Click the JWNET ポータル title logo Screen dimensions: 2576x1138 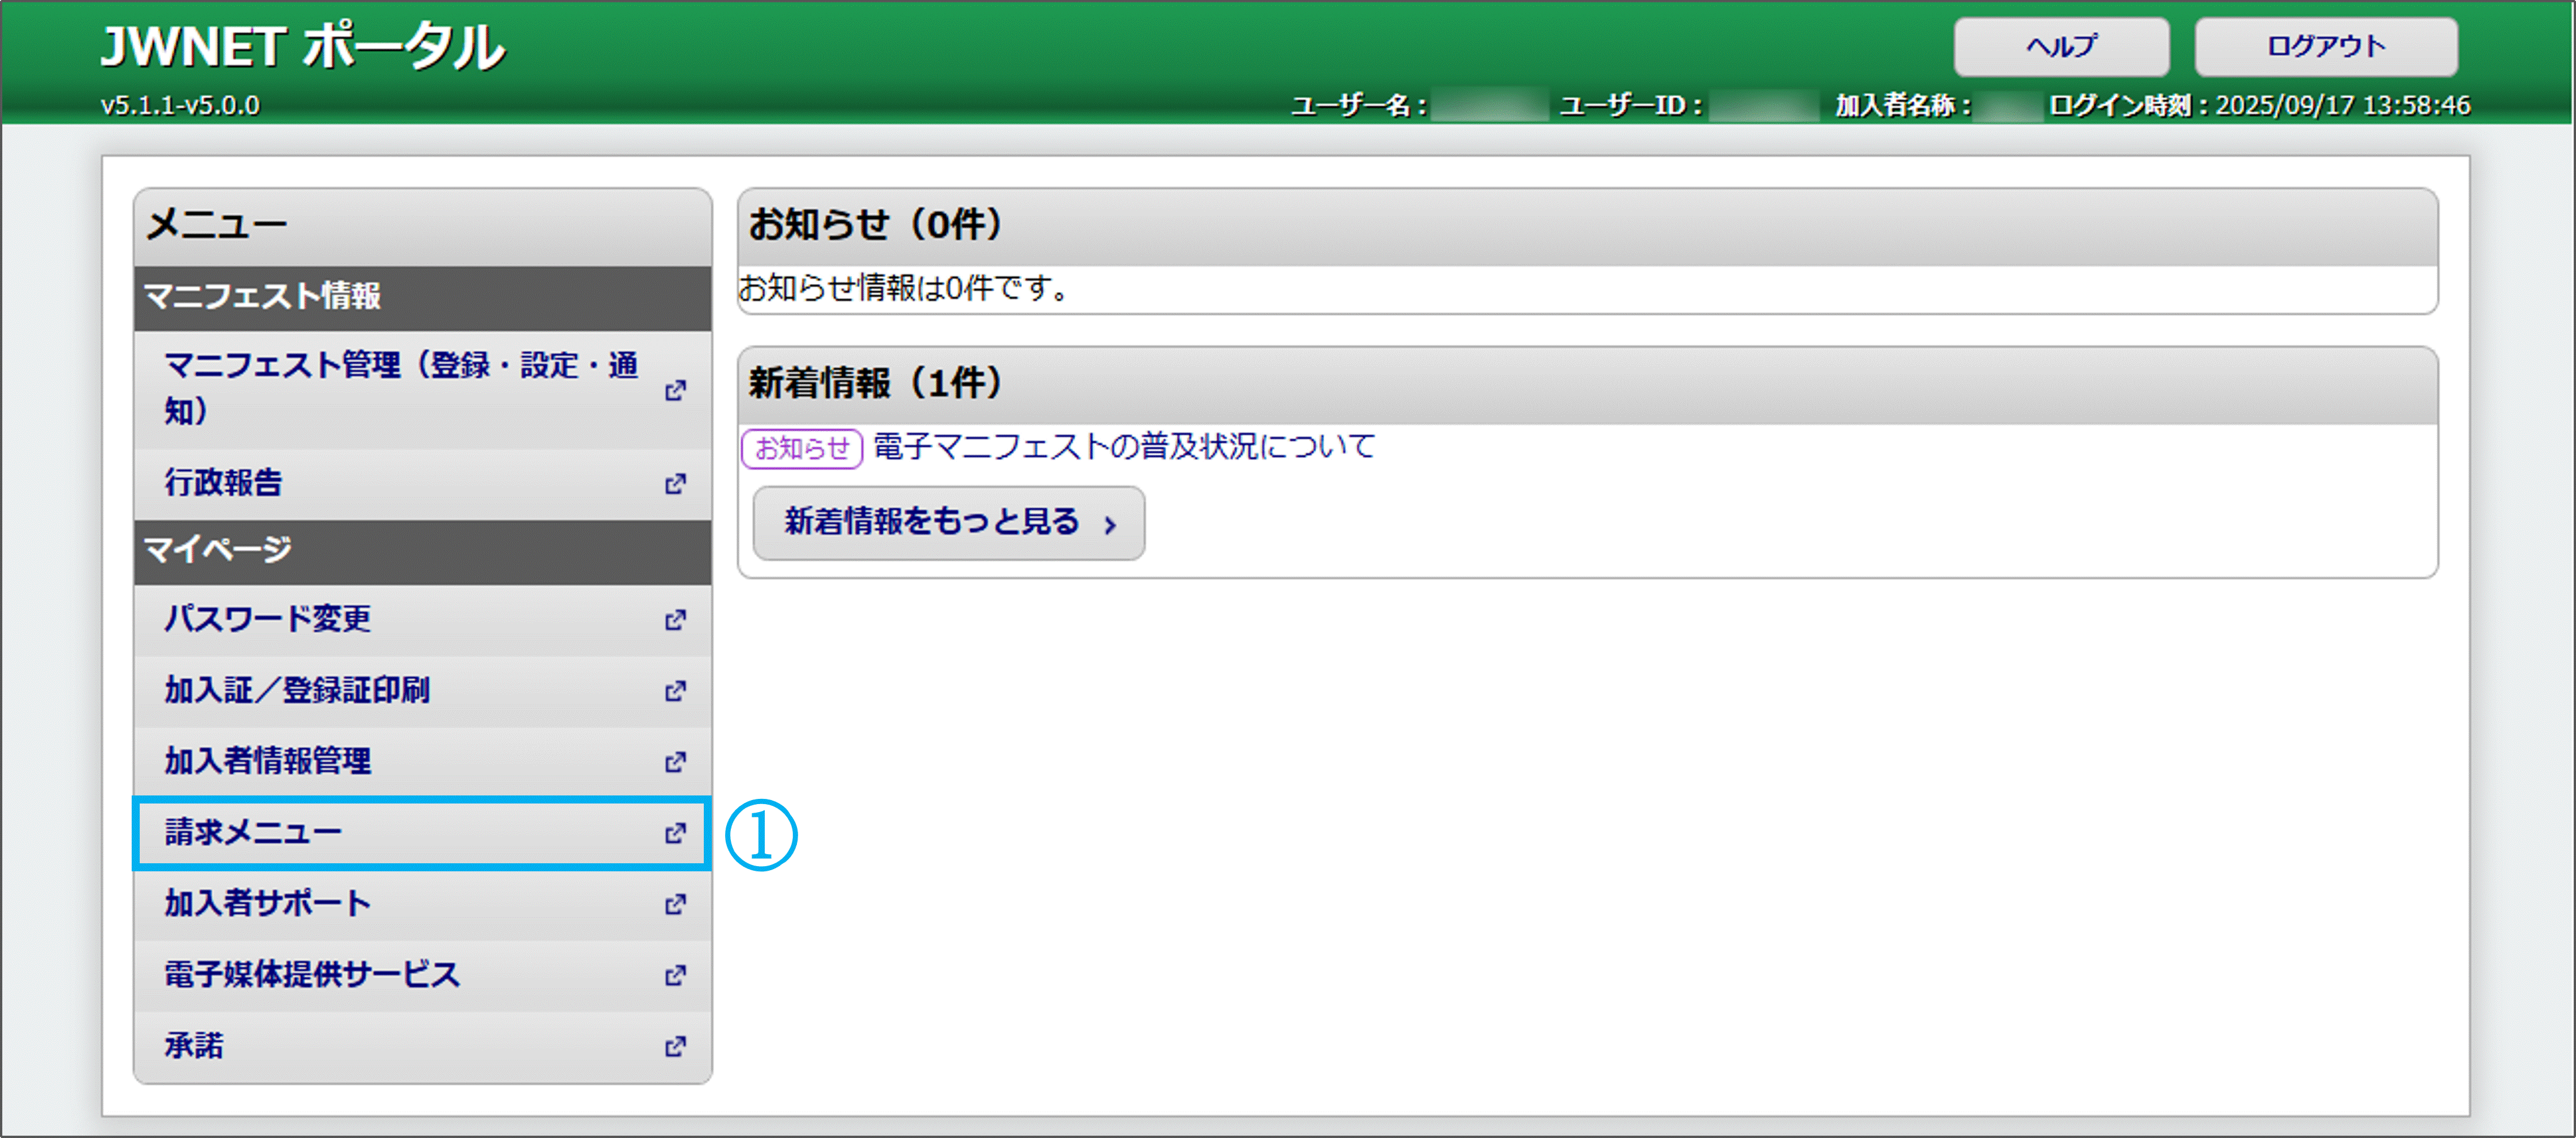pyautogui.click(x=303, y=47)
